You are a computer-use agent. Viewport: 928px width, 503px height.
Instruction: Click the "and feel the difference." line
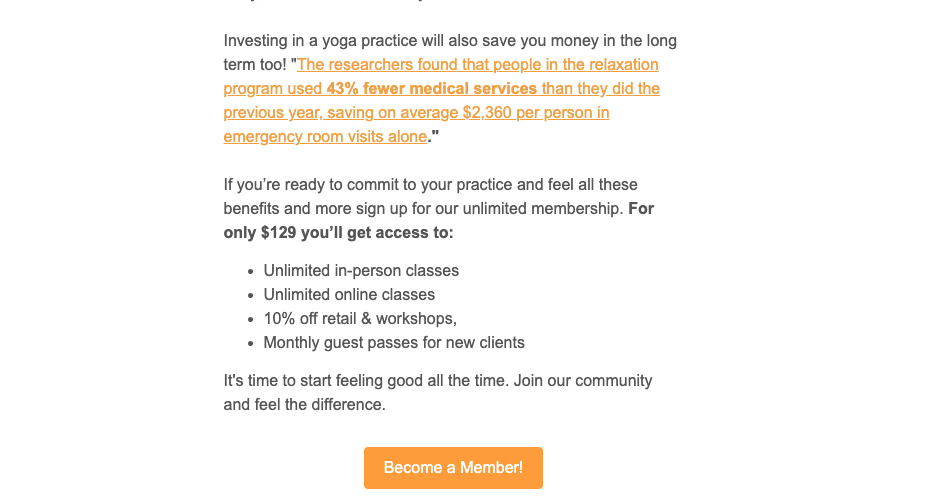304,405
